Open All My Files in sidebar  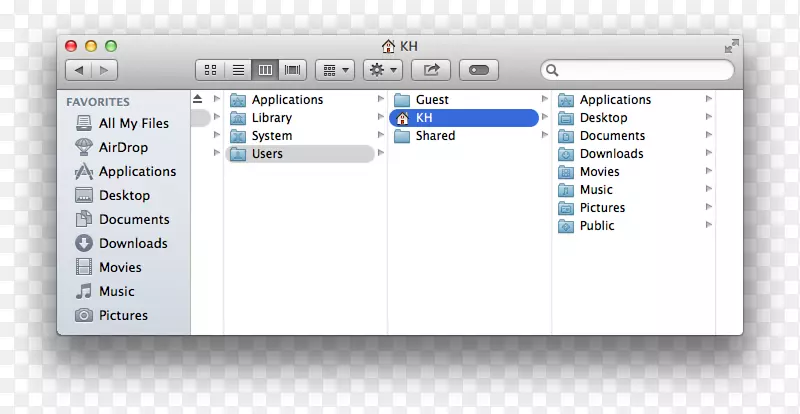point(122,124)
